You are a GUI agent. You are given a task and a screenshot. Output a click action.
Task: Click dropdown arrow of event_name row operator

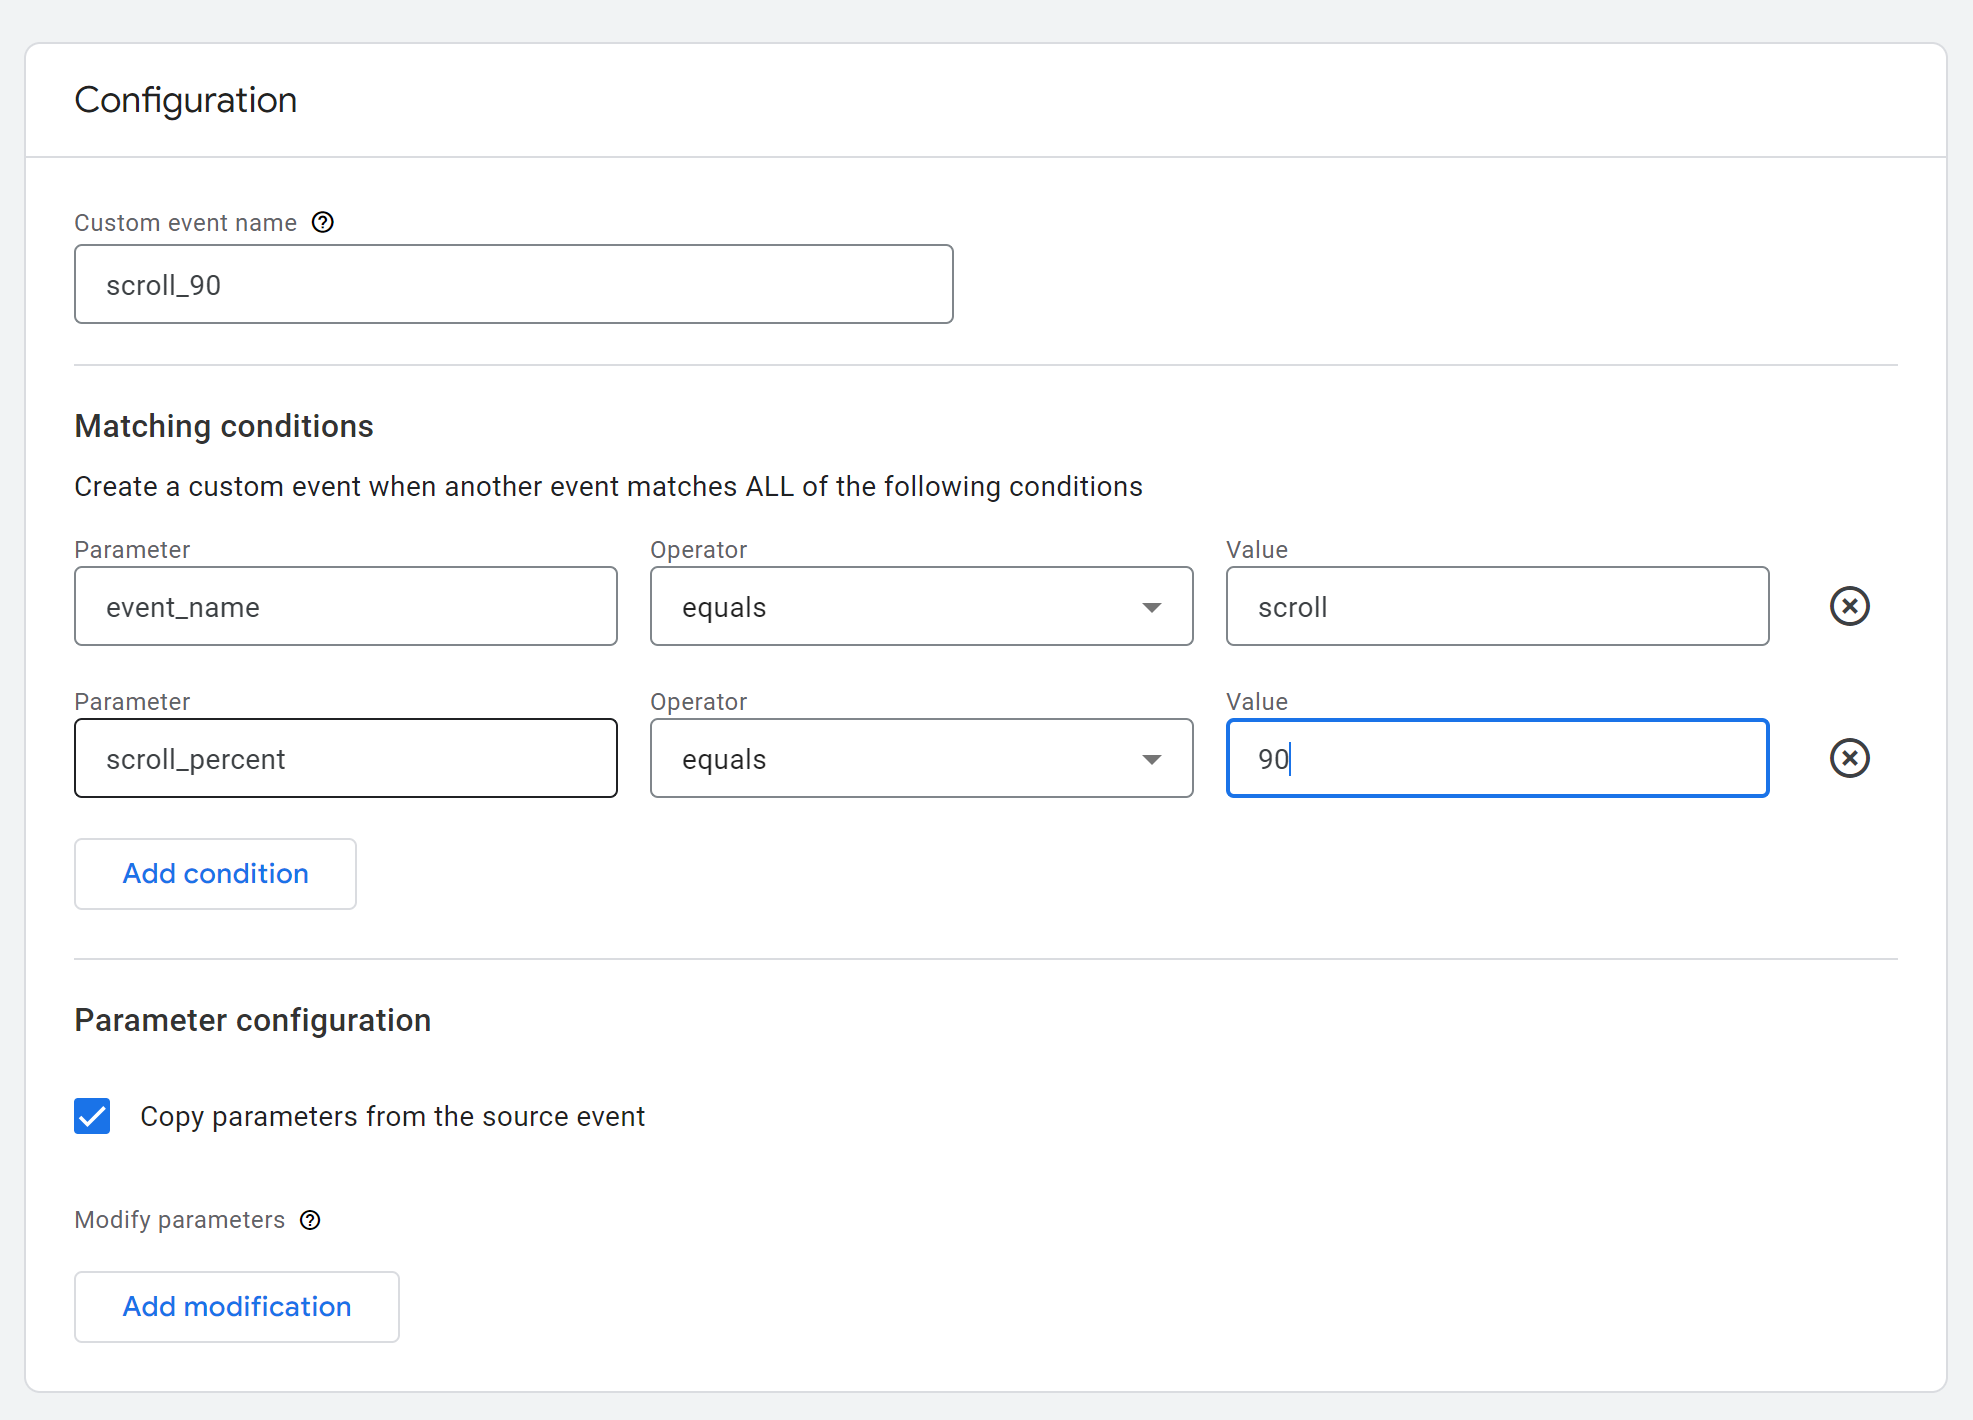1152,607
